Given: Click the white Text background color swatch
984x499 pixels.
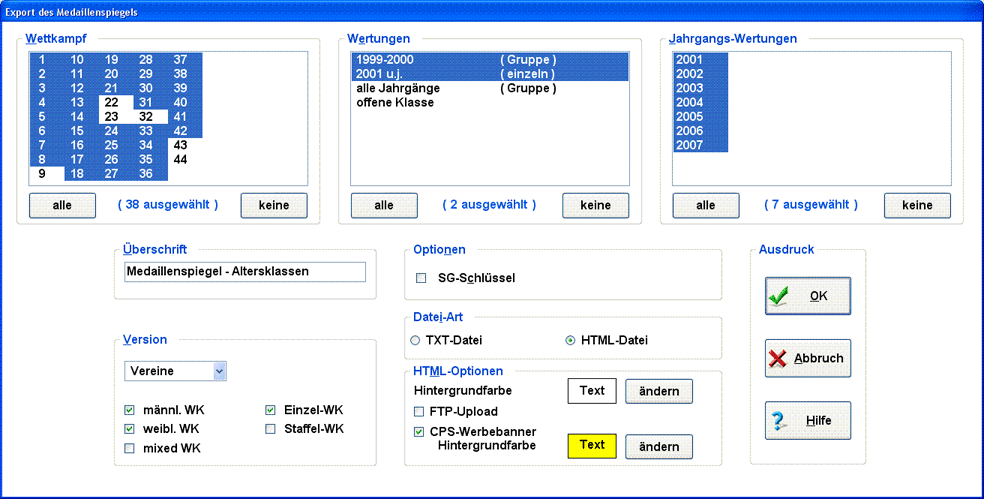Looking at the screenshot, I should tap(592, 391).
